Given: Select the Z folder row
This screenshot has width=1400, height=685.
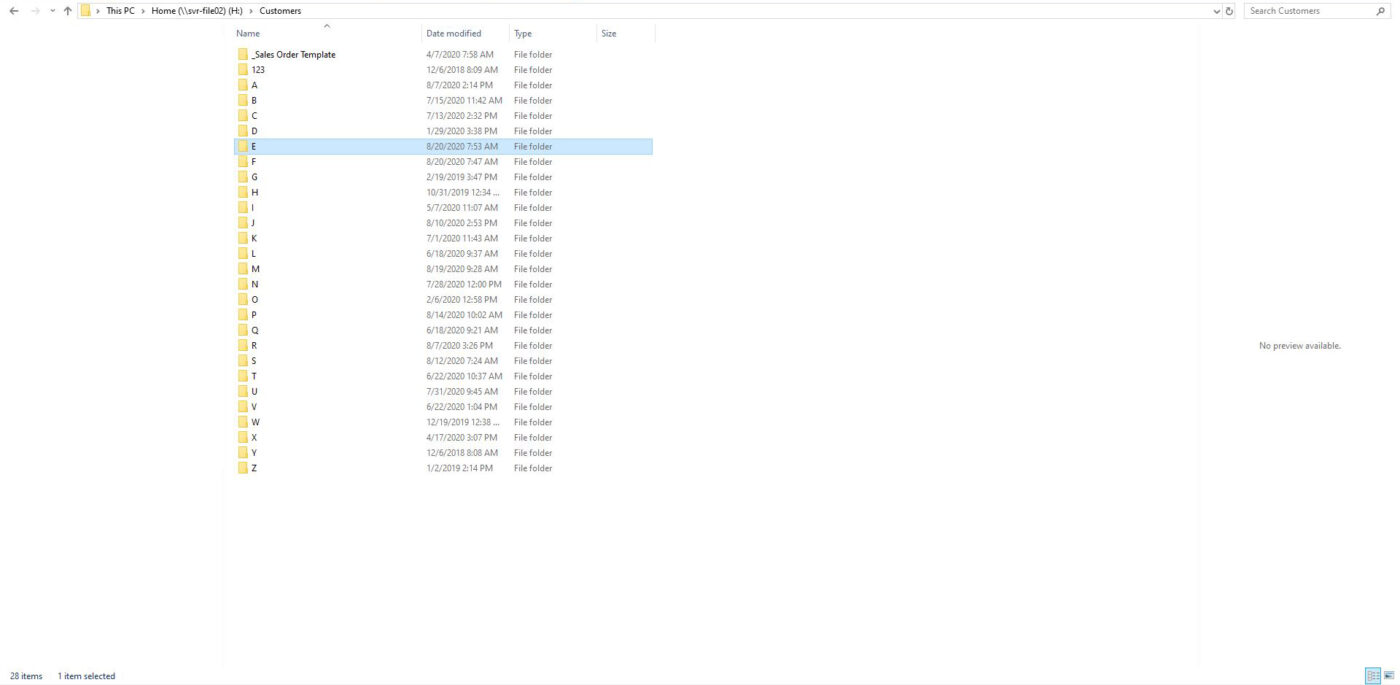Looking at the screenshot, I should pyautogui.click(x=254, y=468).
